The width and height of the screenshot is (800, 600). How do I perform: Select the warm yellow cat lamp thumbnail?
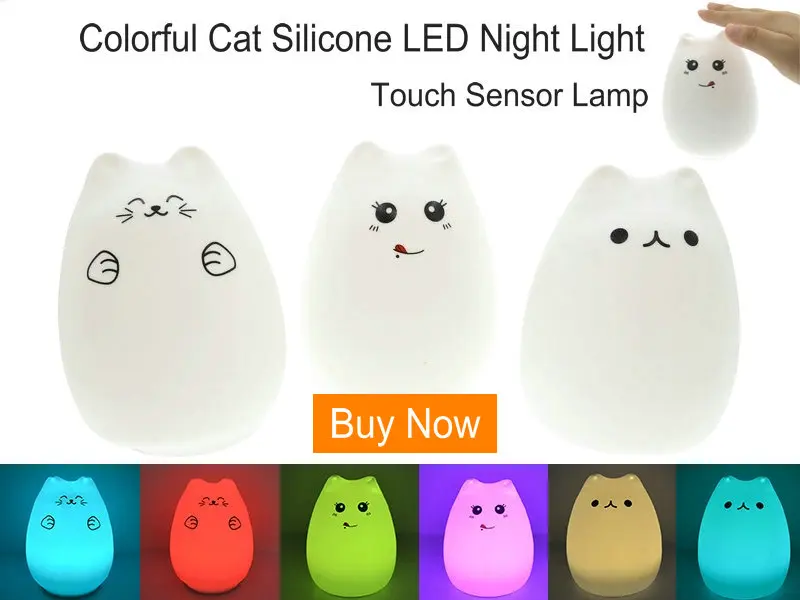click(x=612, y=532)
